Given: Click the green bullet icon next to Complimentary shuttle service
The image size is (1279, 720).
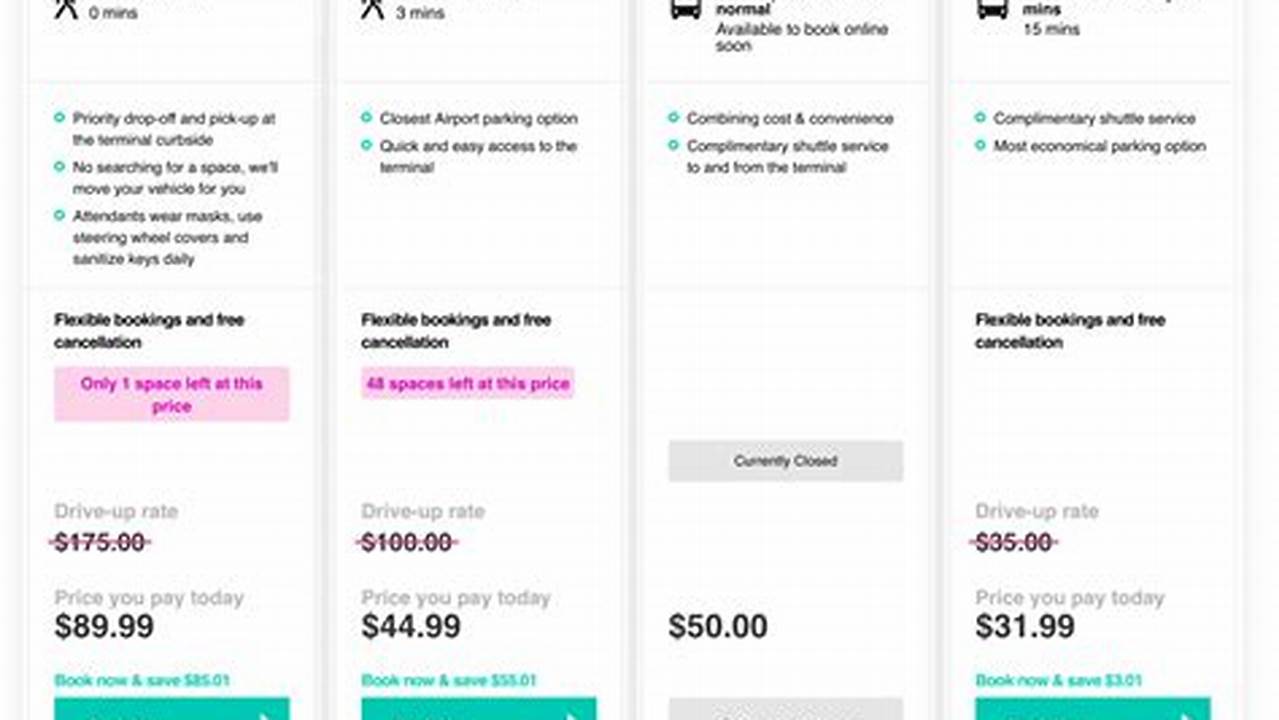Looking at the screenshot, I should (981, 117).
